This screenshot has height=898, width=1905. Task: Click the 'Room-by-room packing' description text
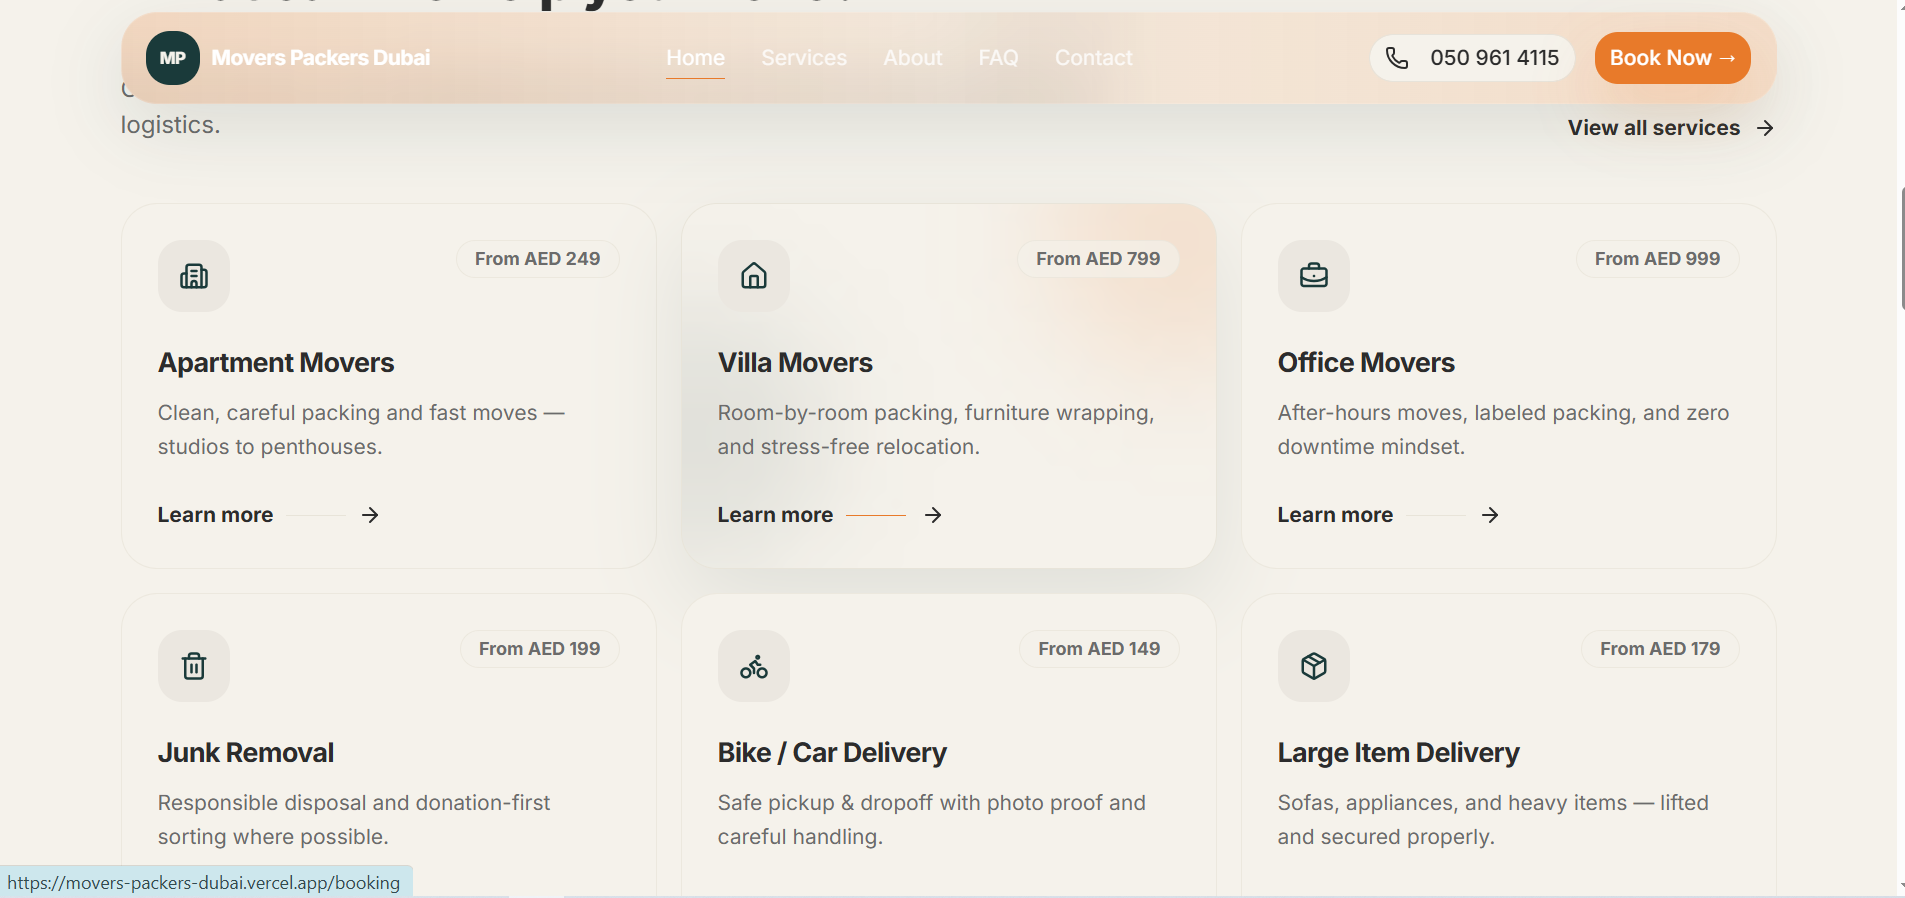click(x=936, y=430)
